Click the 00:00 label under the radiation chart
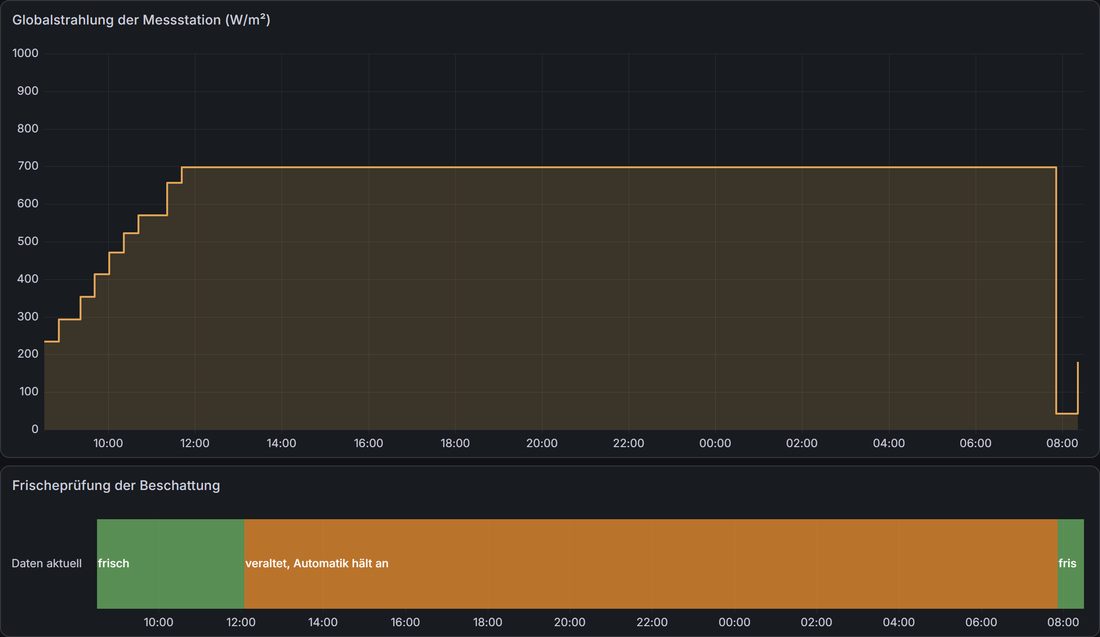This screenshot has width=1100, height=637. point(715,443)
